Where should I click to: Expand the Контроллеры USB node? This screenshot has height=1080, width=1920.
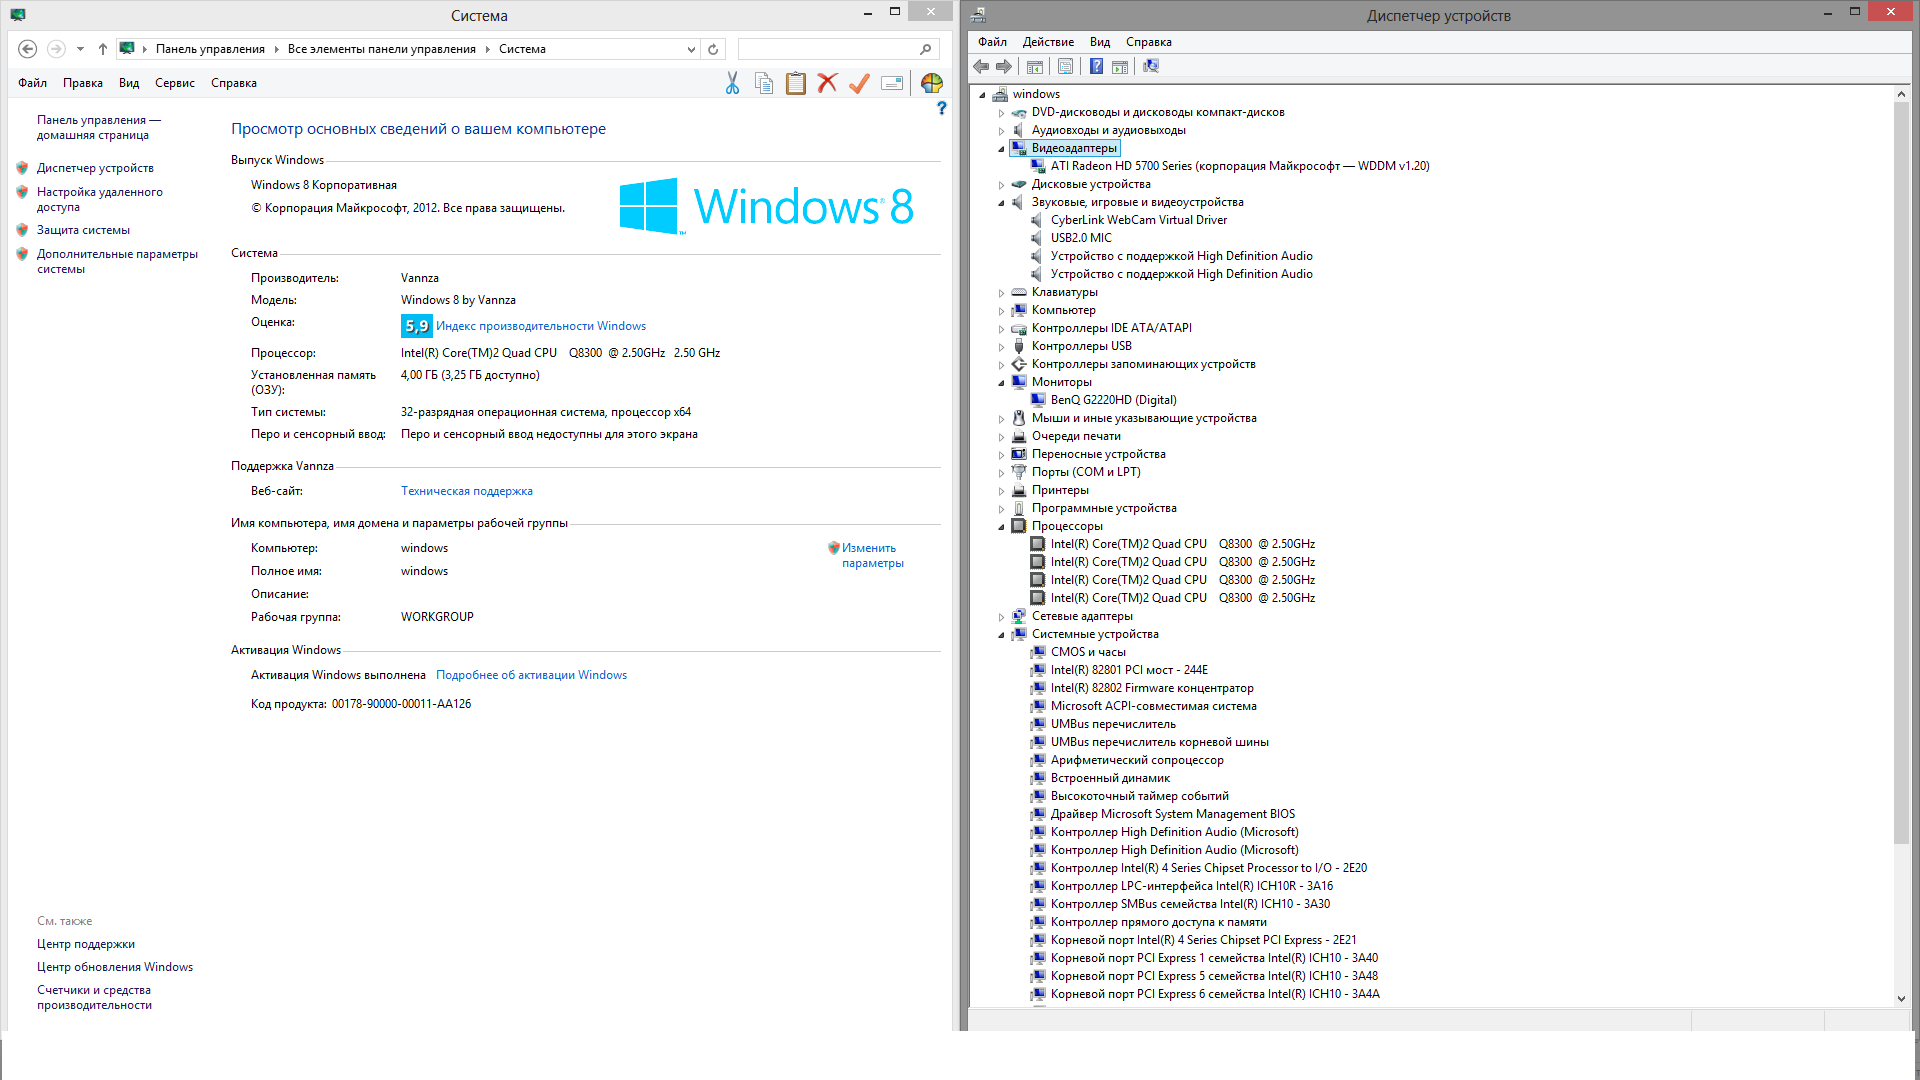[1001, 347]
